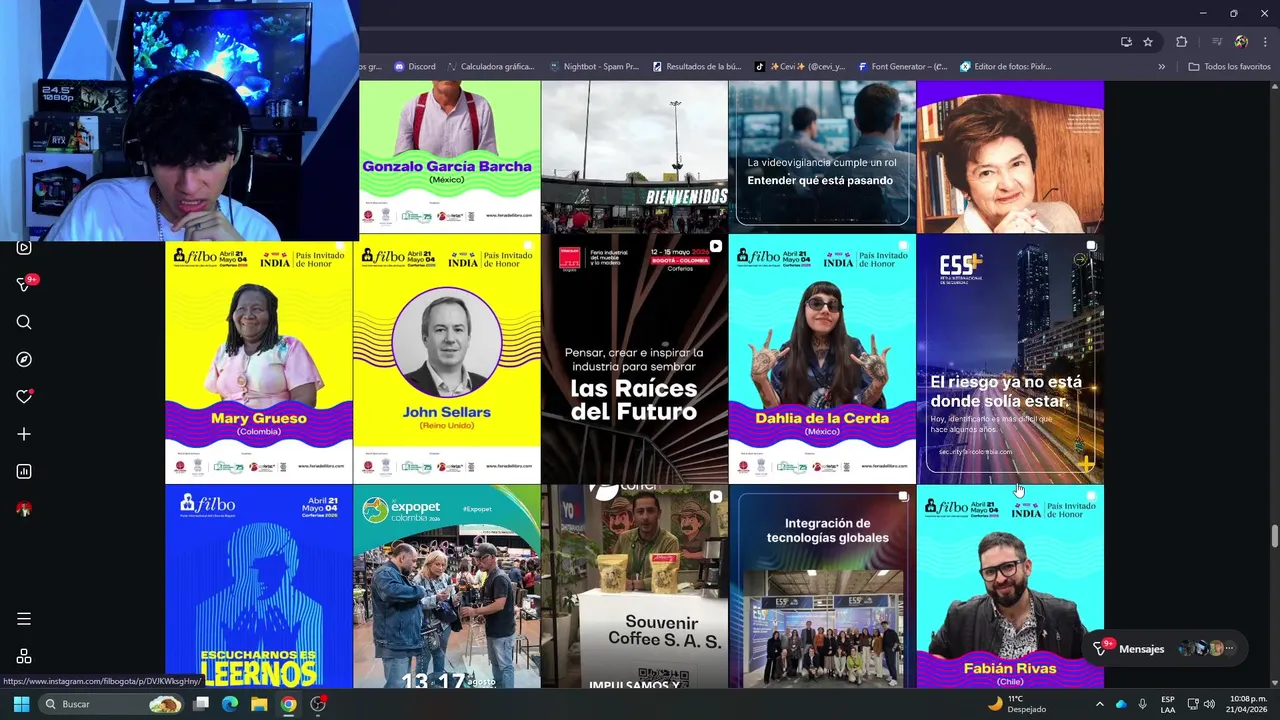
Task: Launch Microsoft Edge from taskbar
Action: (230, 704)
